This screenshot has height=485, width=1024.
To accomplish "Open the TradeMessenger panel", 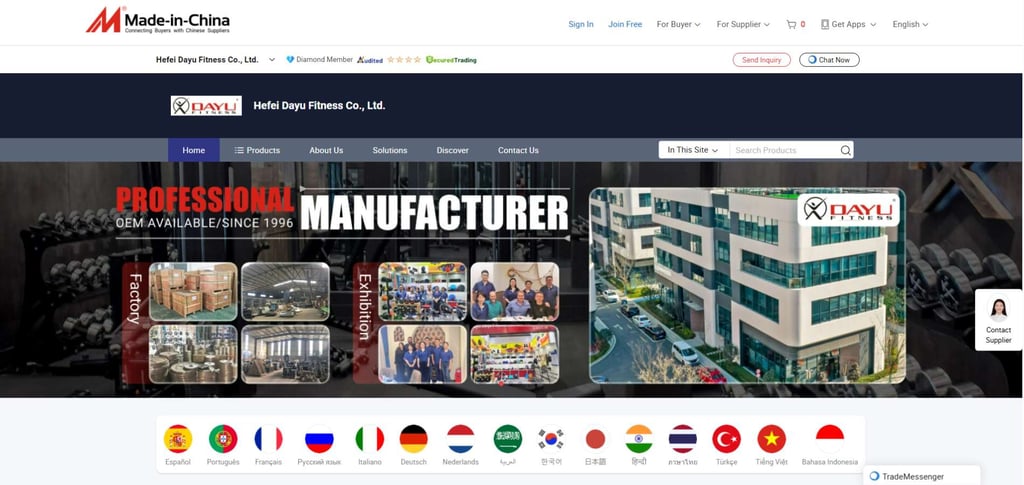I will 921,476.
